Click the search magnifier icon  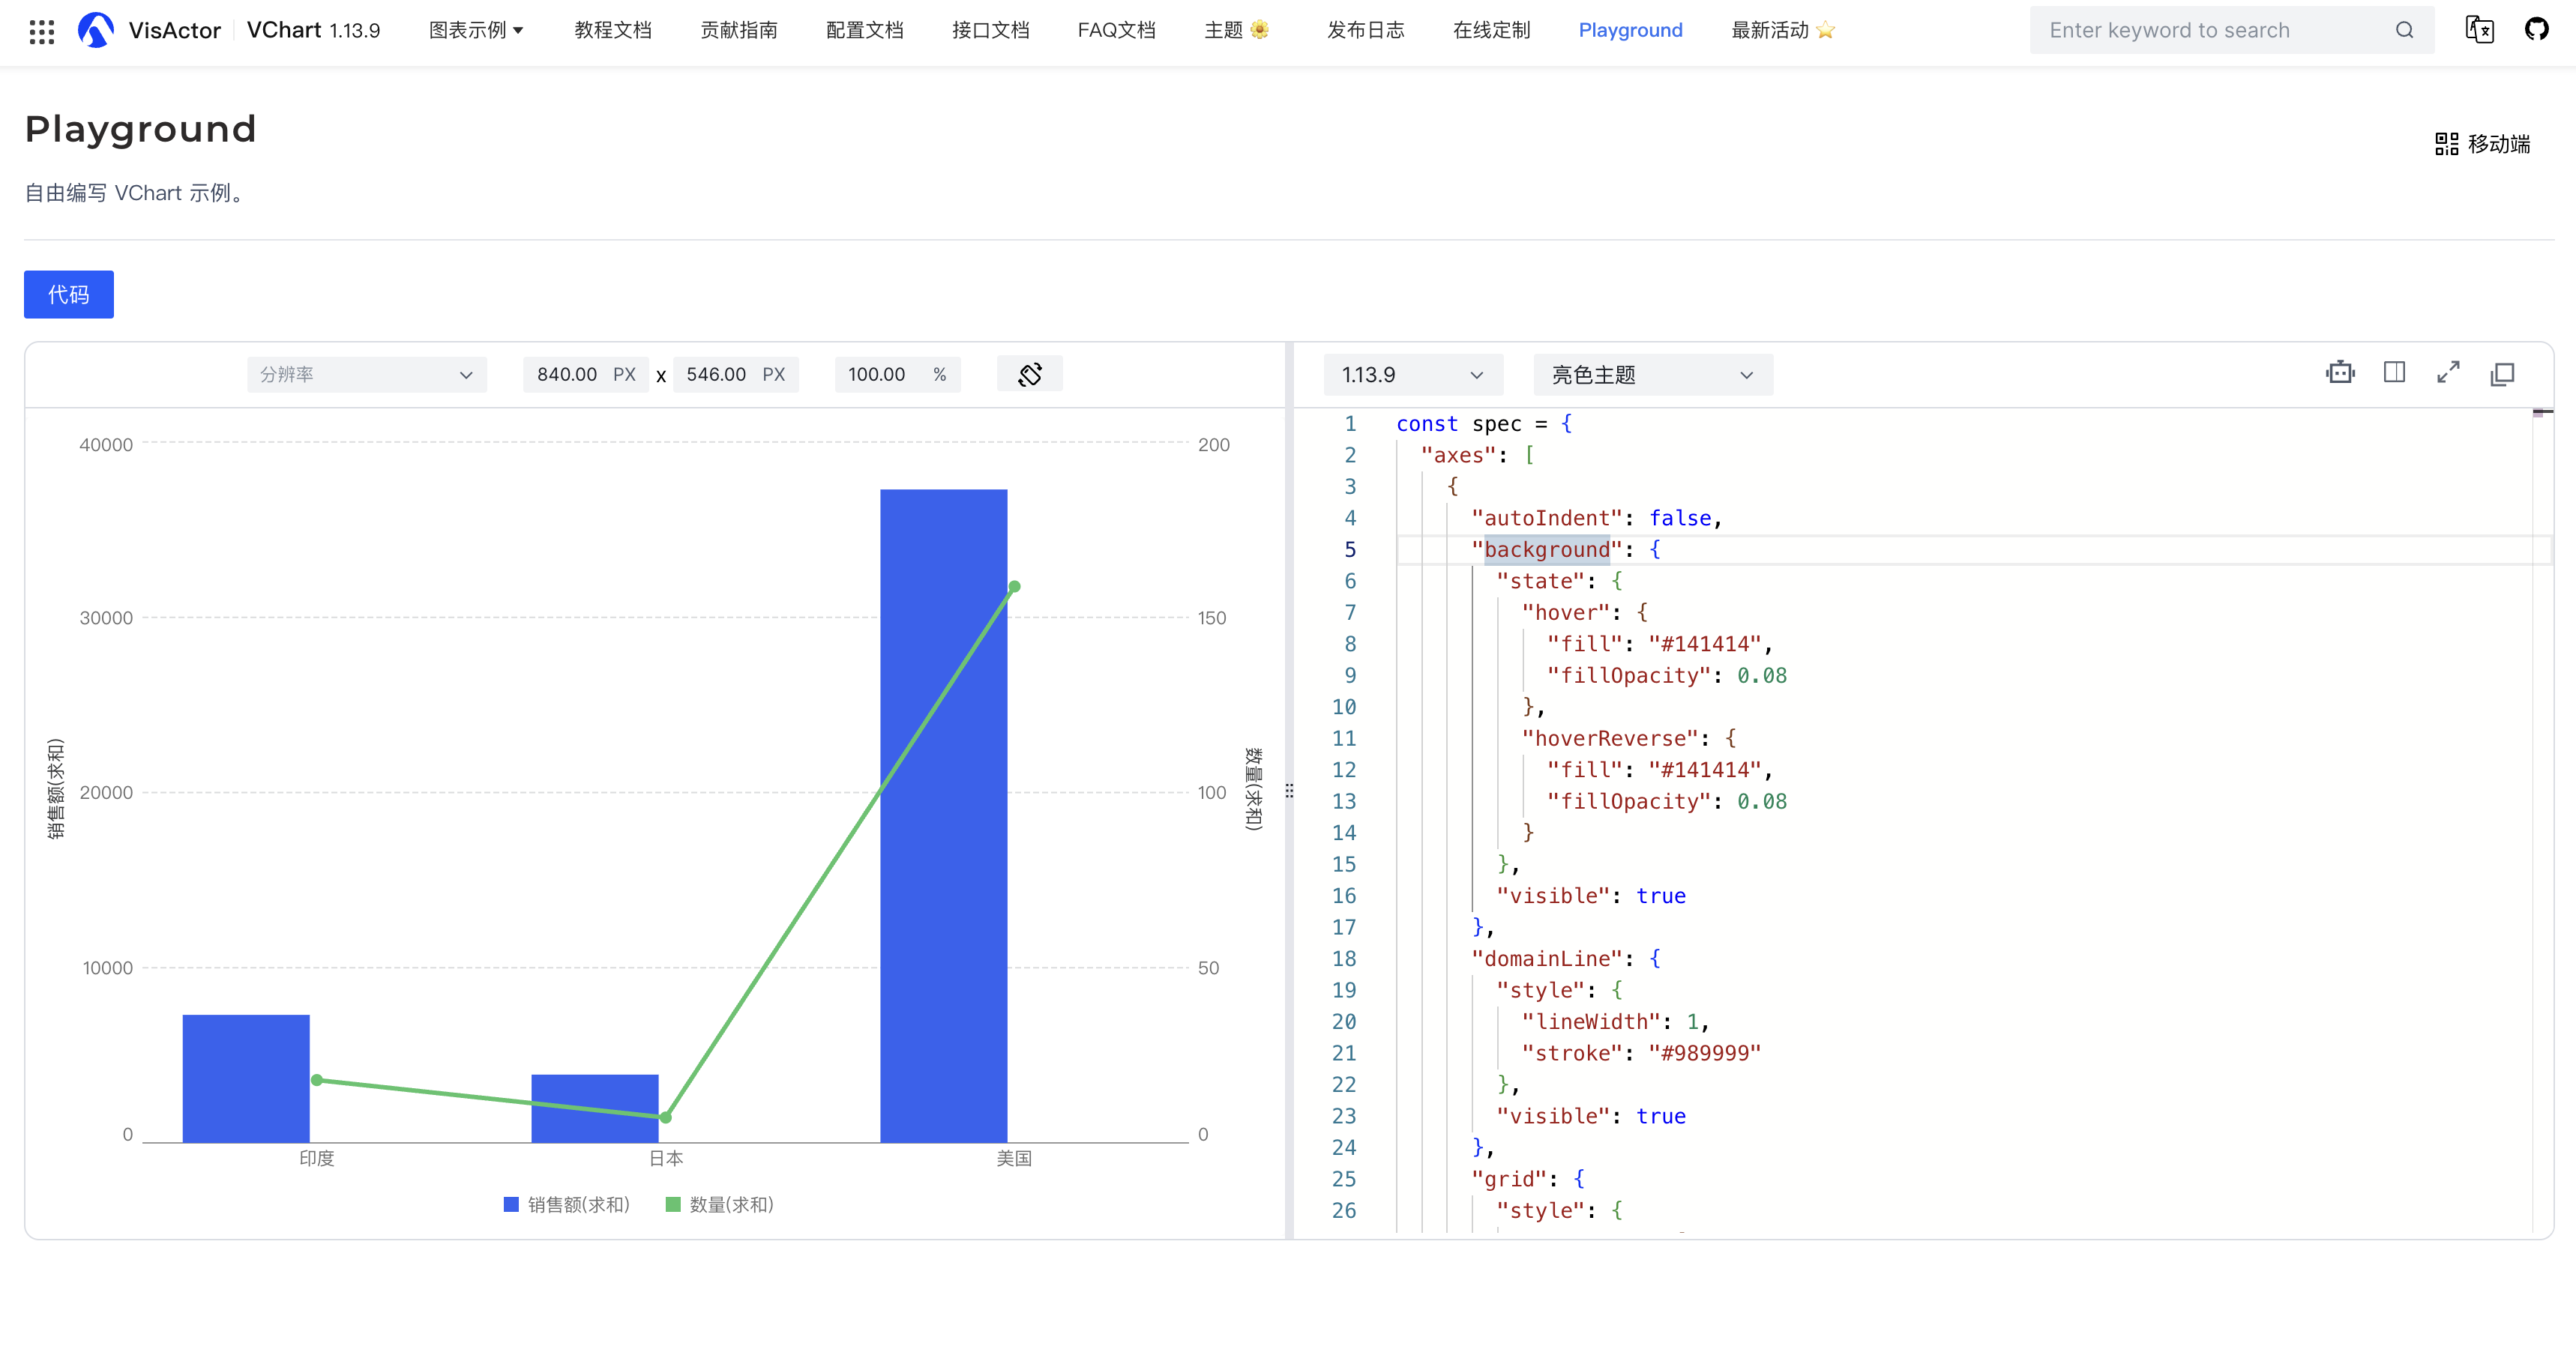pyautogui.click(x=2404, y=30)
